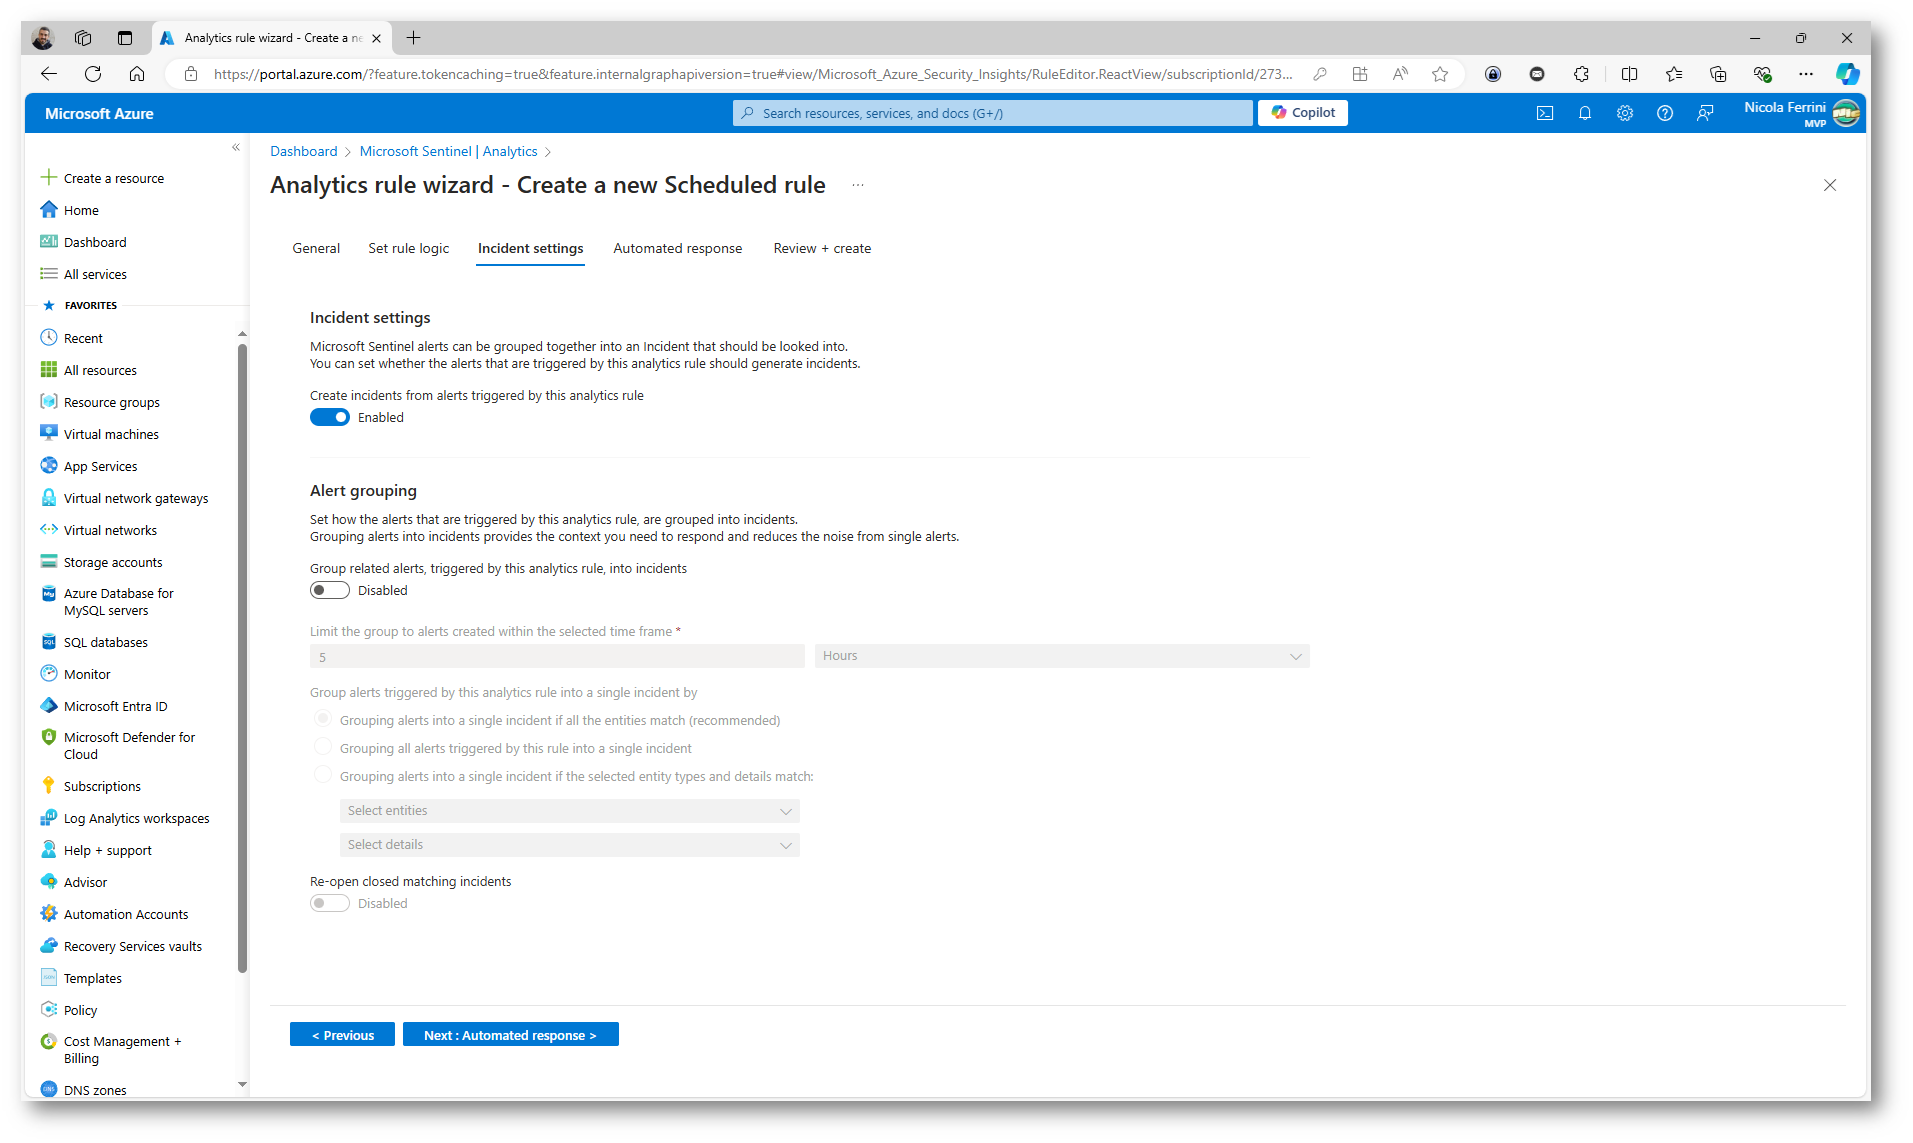1913x1143 pixels.
Task: Select group all alerts into single incident
Action: pos(322,747)
